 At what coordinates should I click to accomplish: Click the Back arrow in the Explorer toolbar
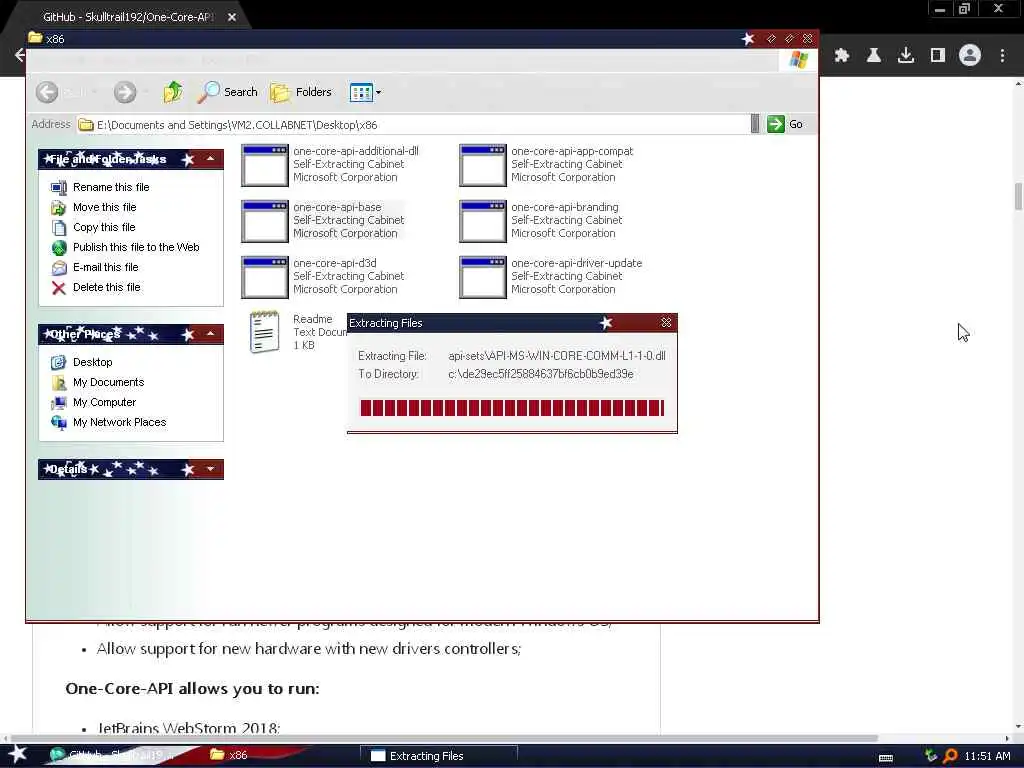pyautogui.click(x=47, y=92)
